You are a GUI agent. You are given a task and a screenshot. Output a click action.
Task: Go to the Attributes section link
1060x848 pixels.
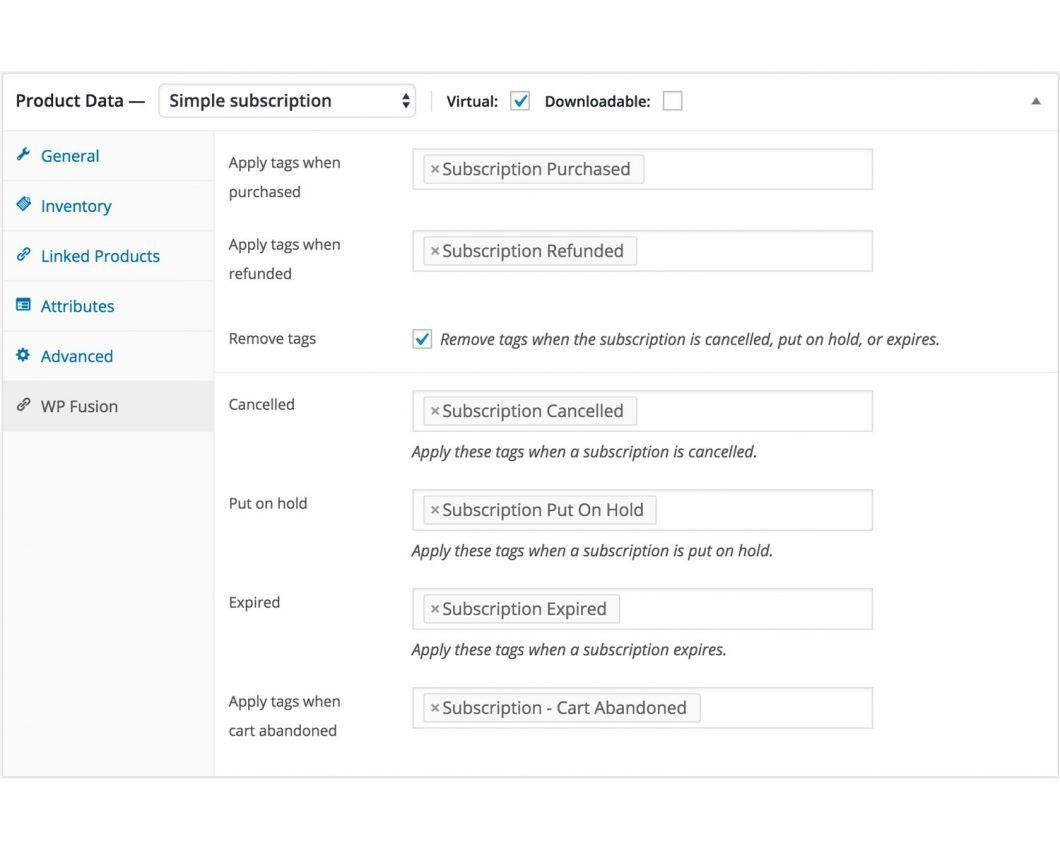click(77, 306)
